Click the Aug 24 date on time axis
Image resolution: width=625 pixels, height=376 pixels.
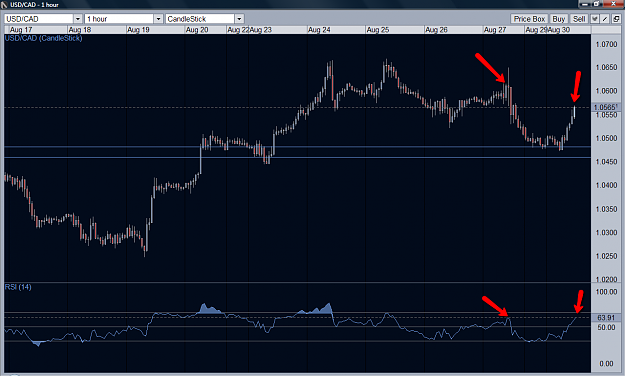tap(319, 30)
